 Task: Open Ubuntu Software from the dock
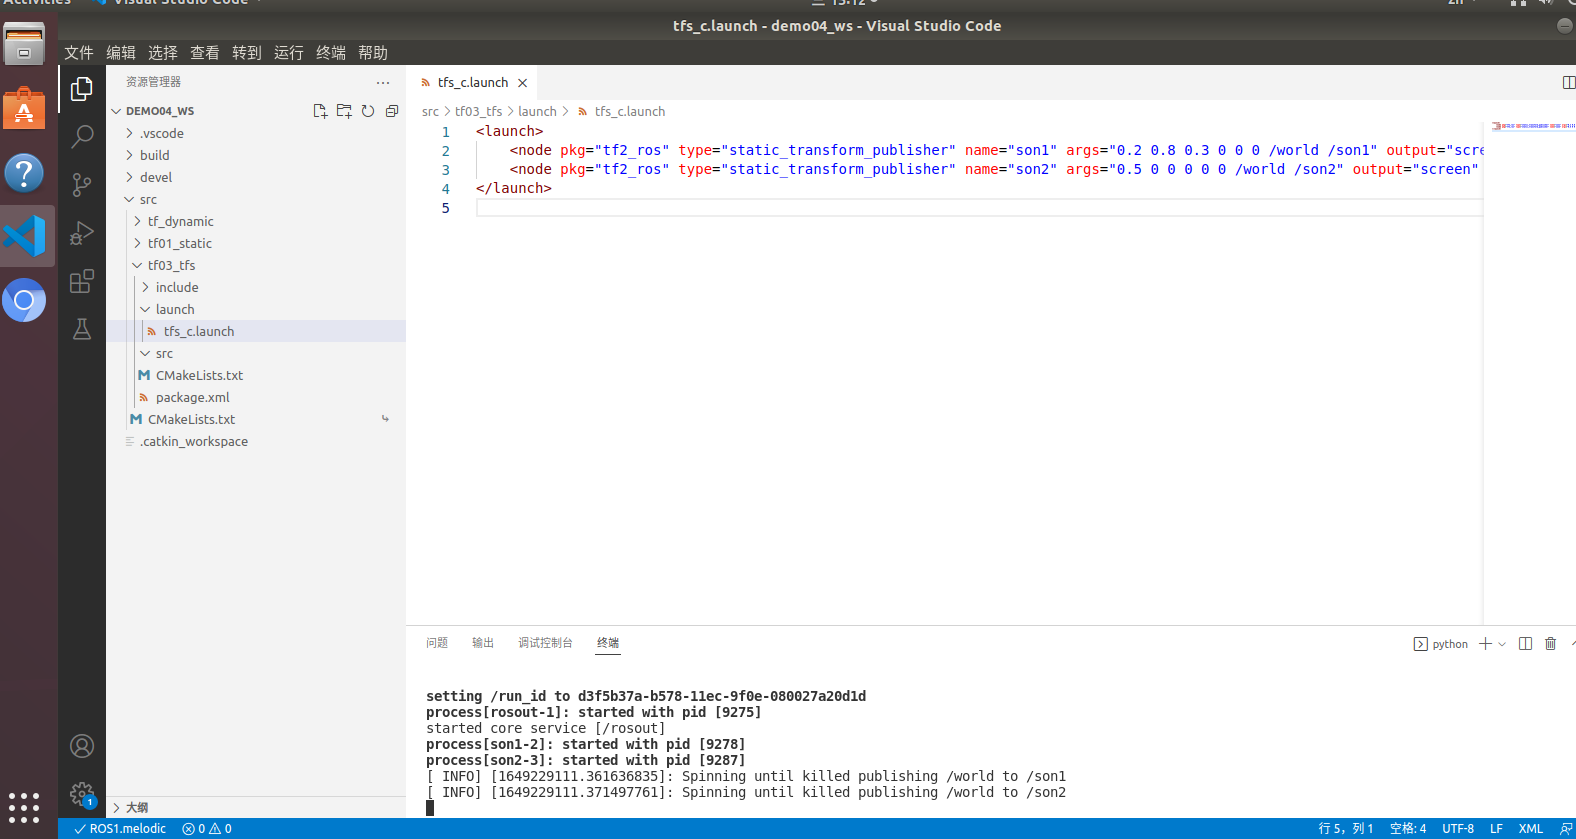coord(24,109)
